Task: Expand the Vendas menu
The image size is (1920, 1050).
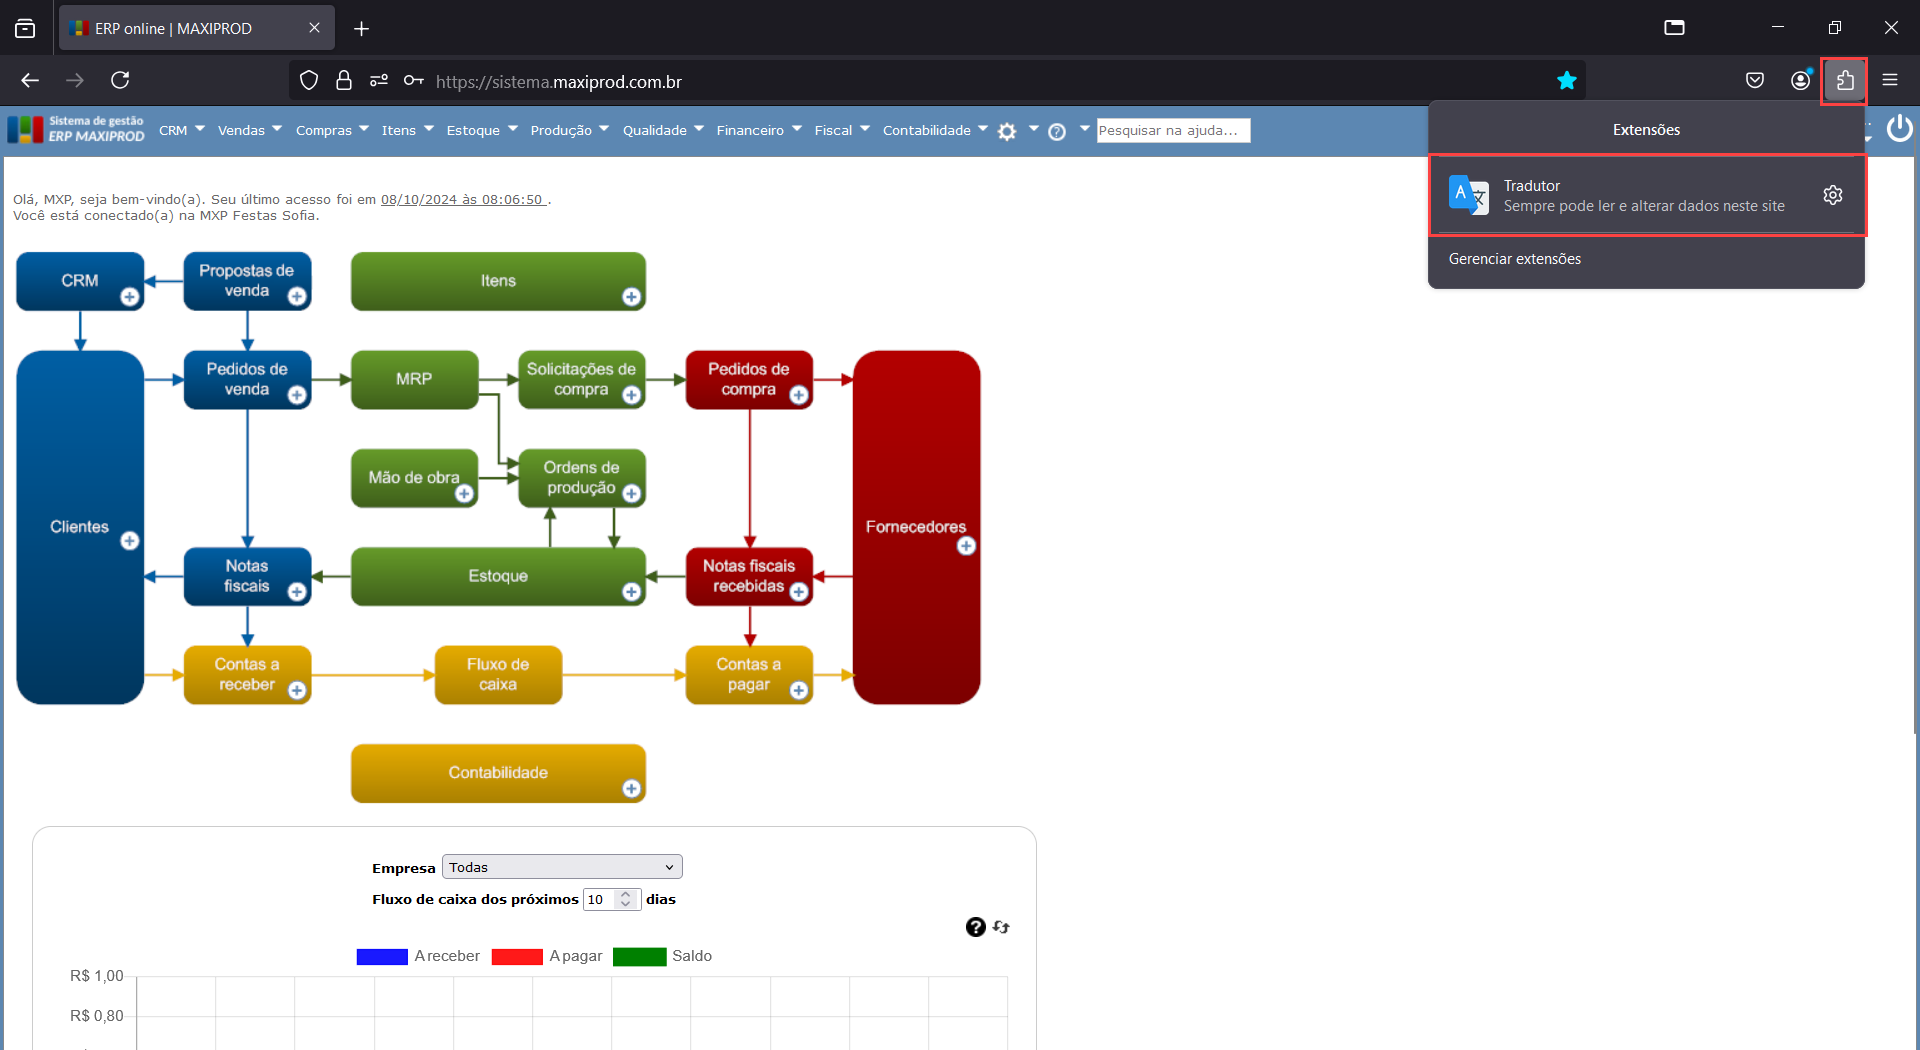Action: [250, 130]
